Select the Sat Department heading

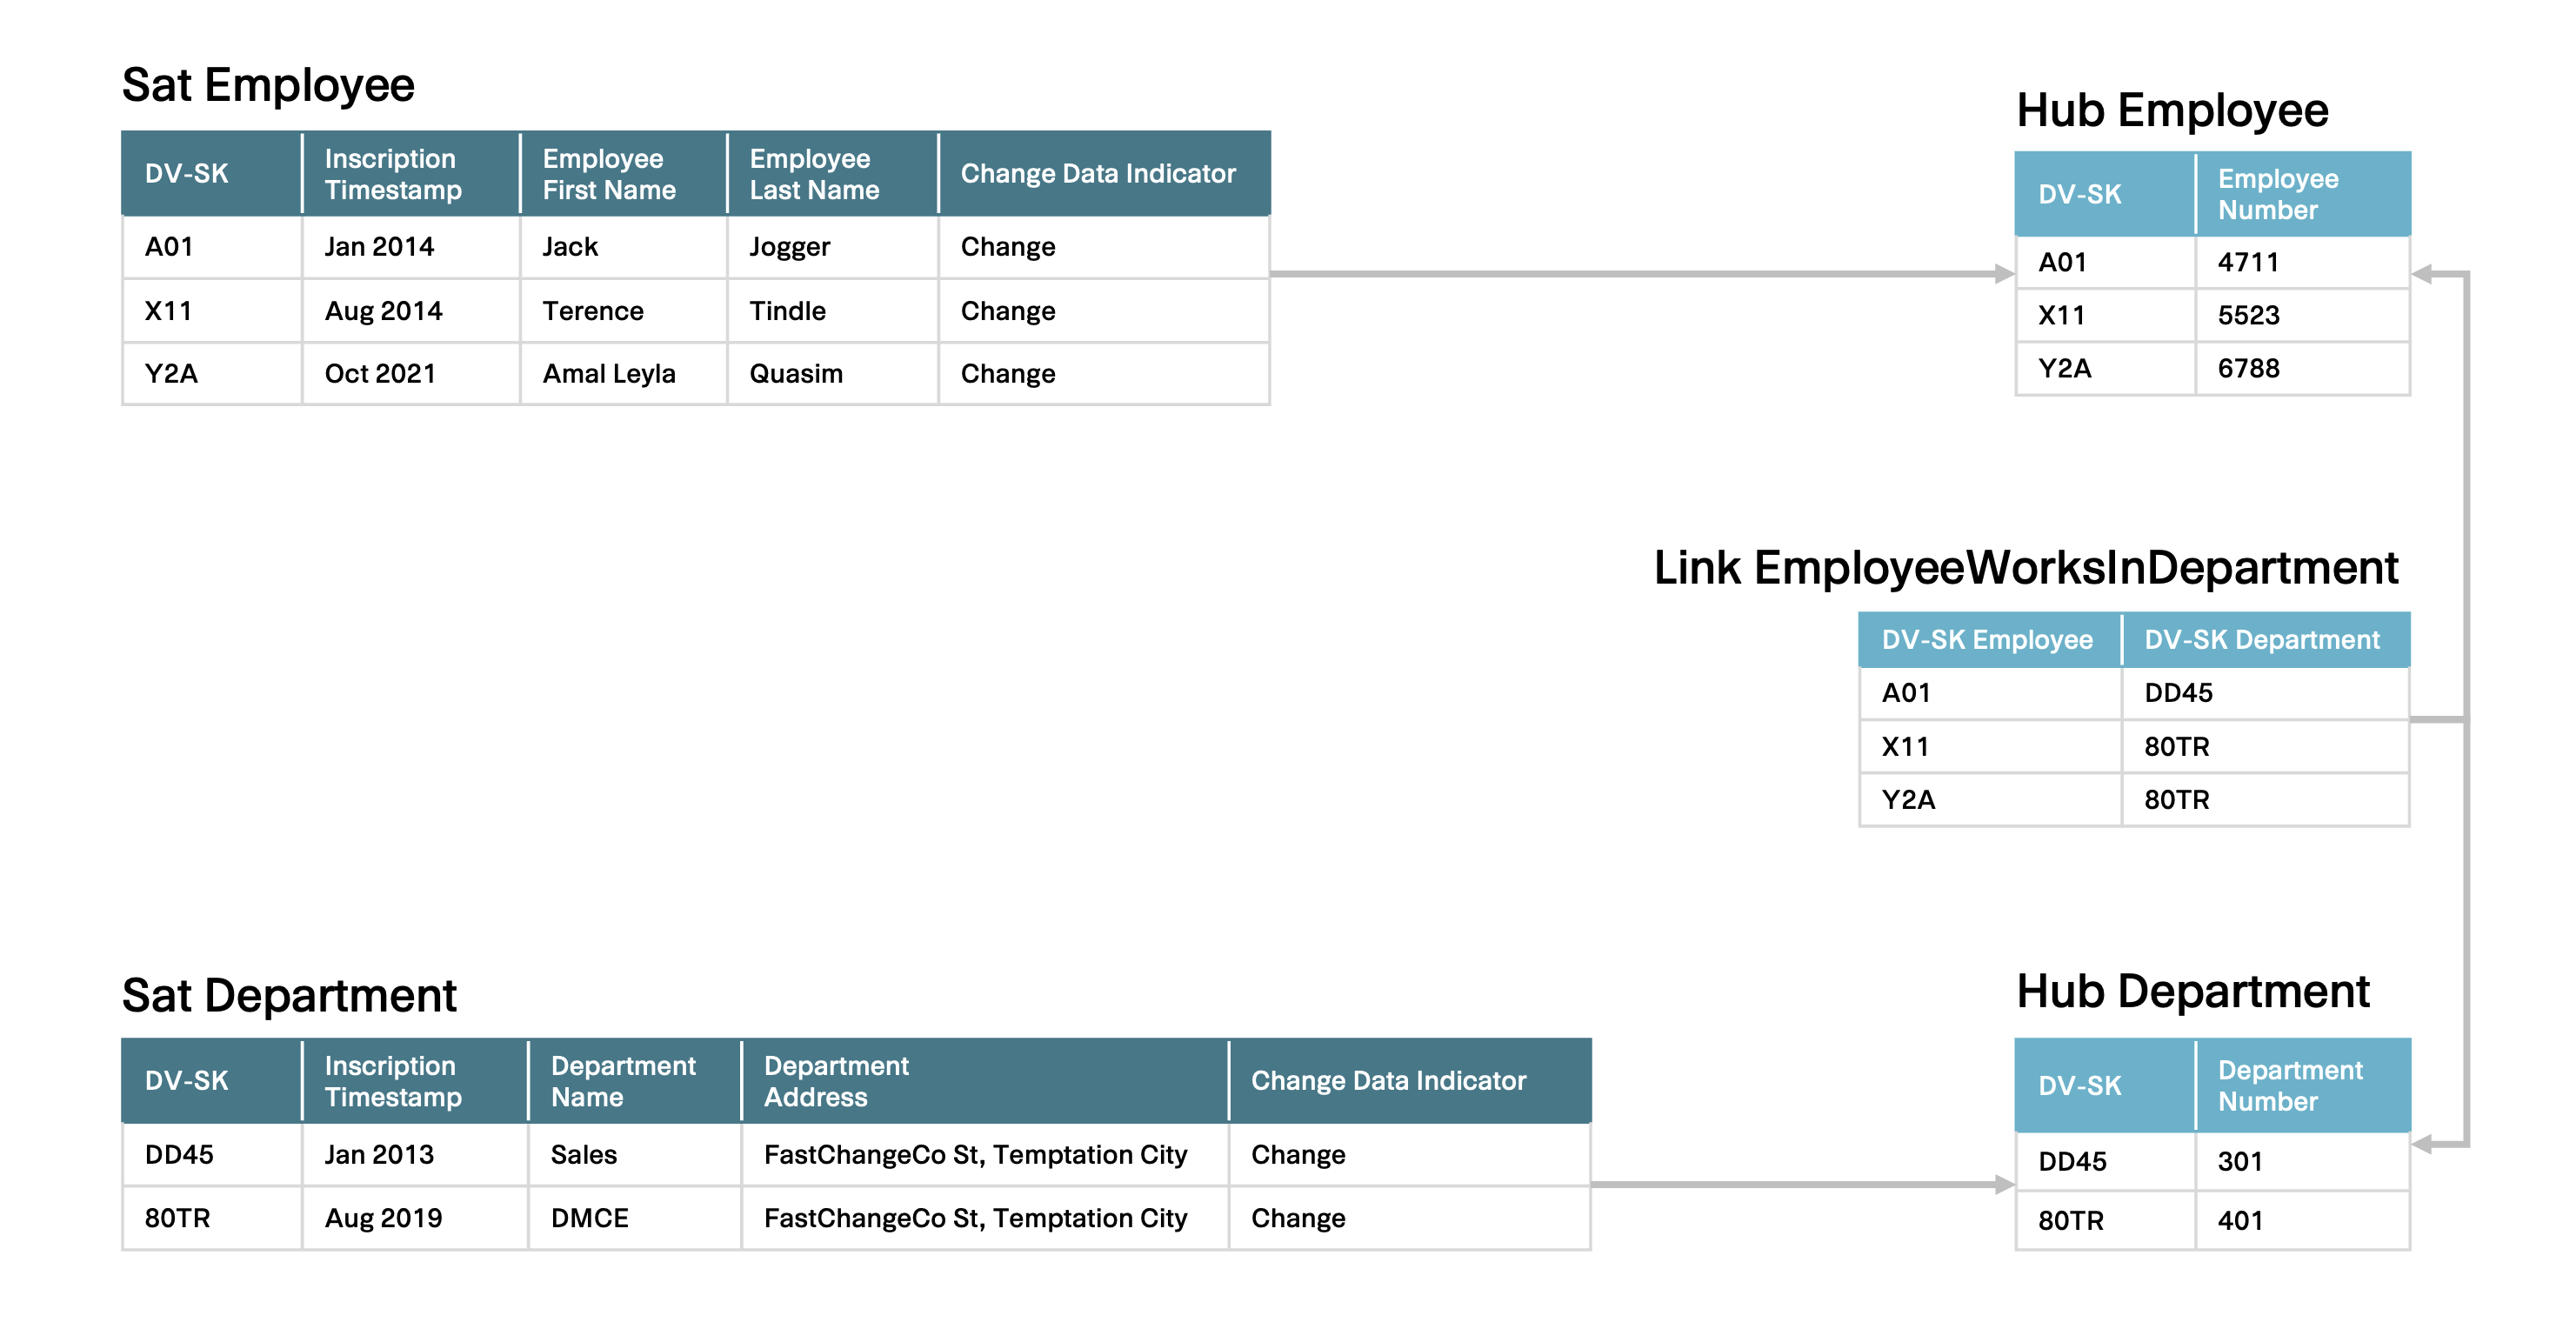click(288, 996)
